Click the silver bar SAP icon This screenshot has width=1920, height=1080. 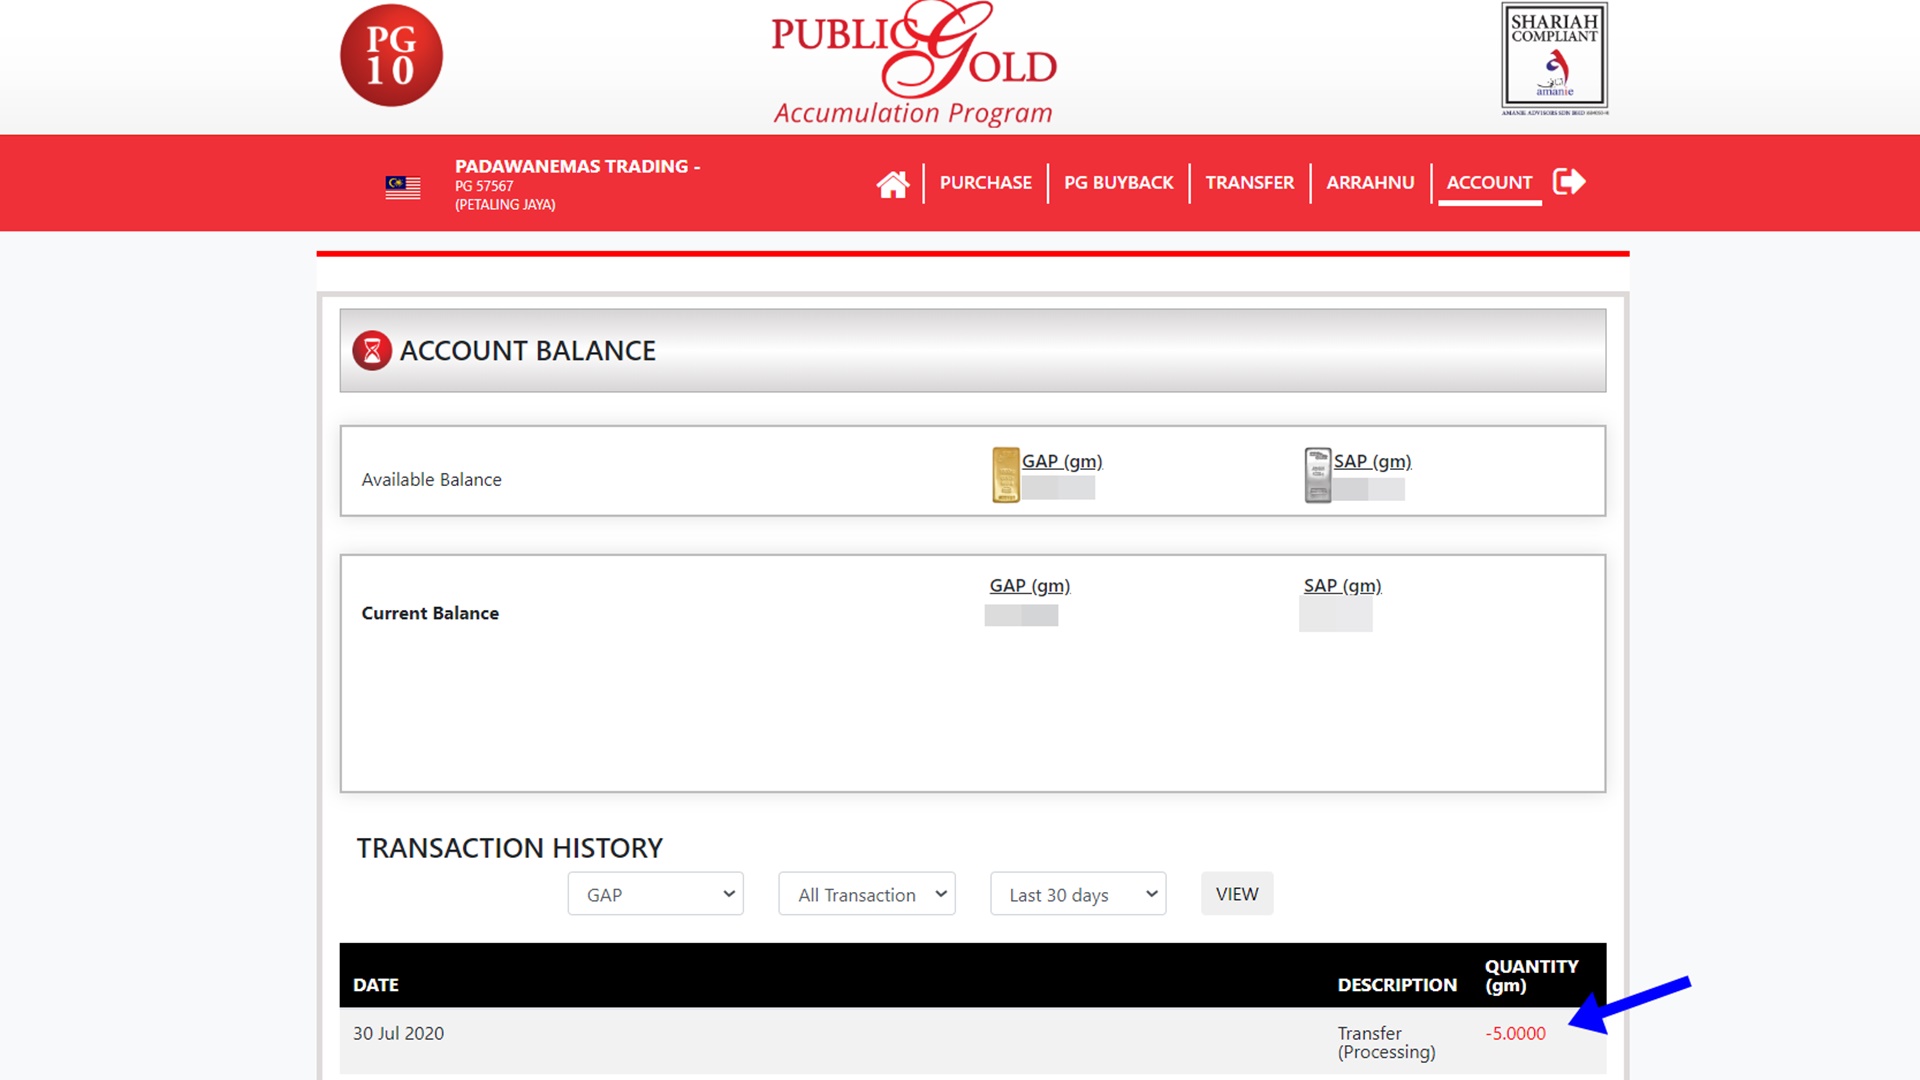1317,475
